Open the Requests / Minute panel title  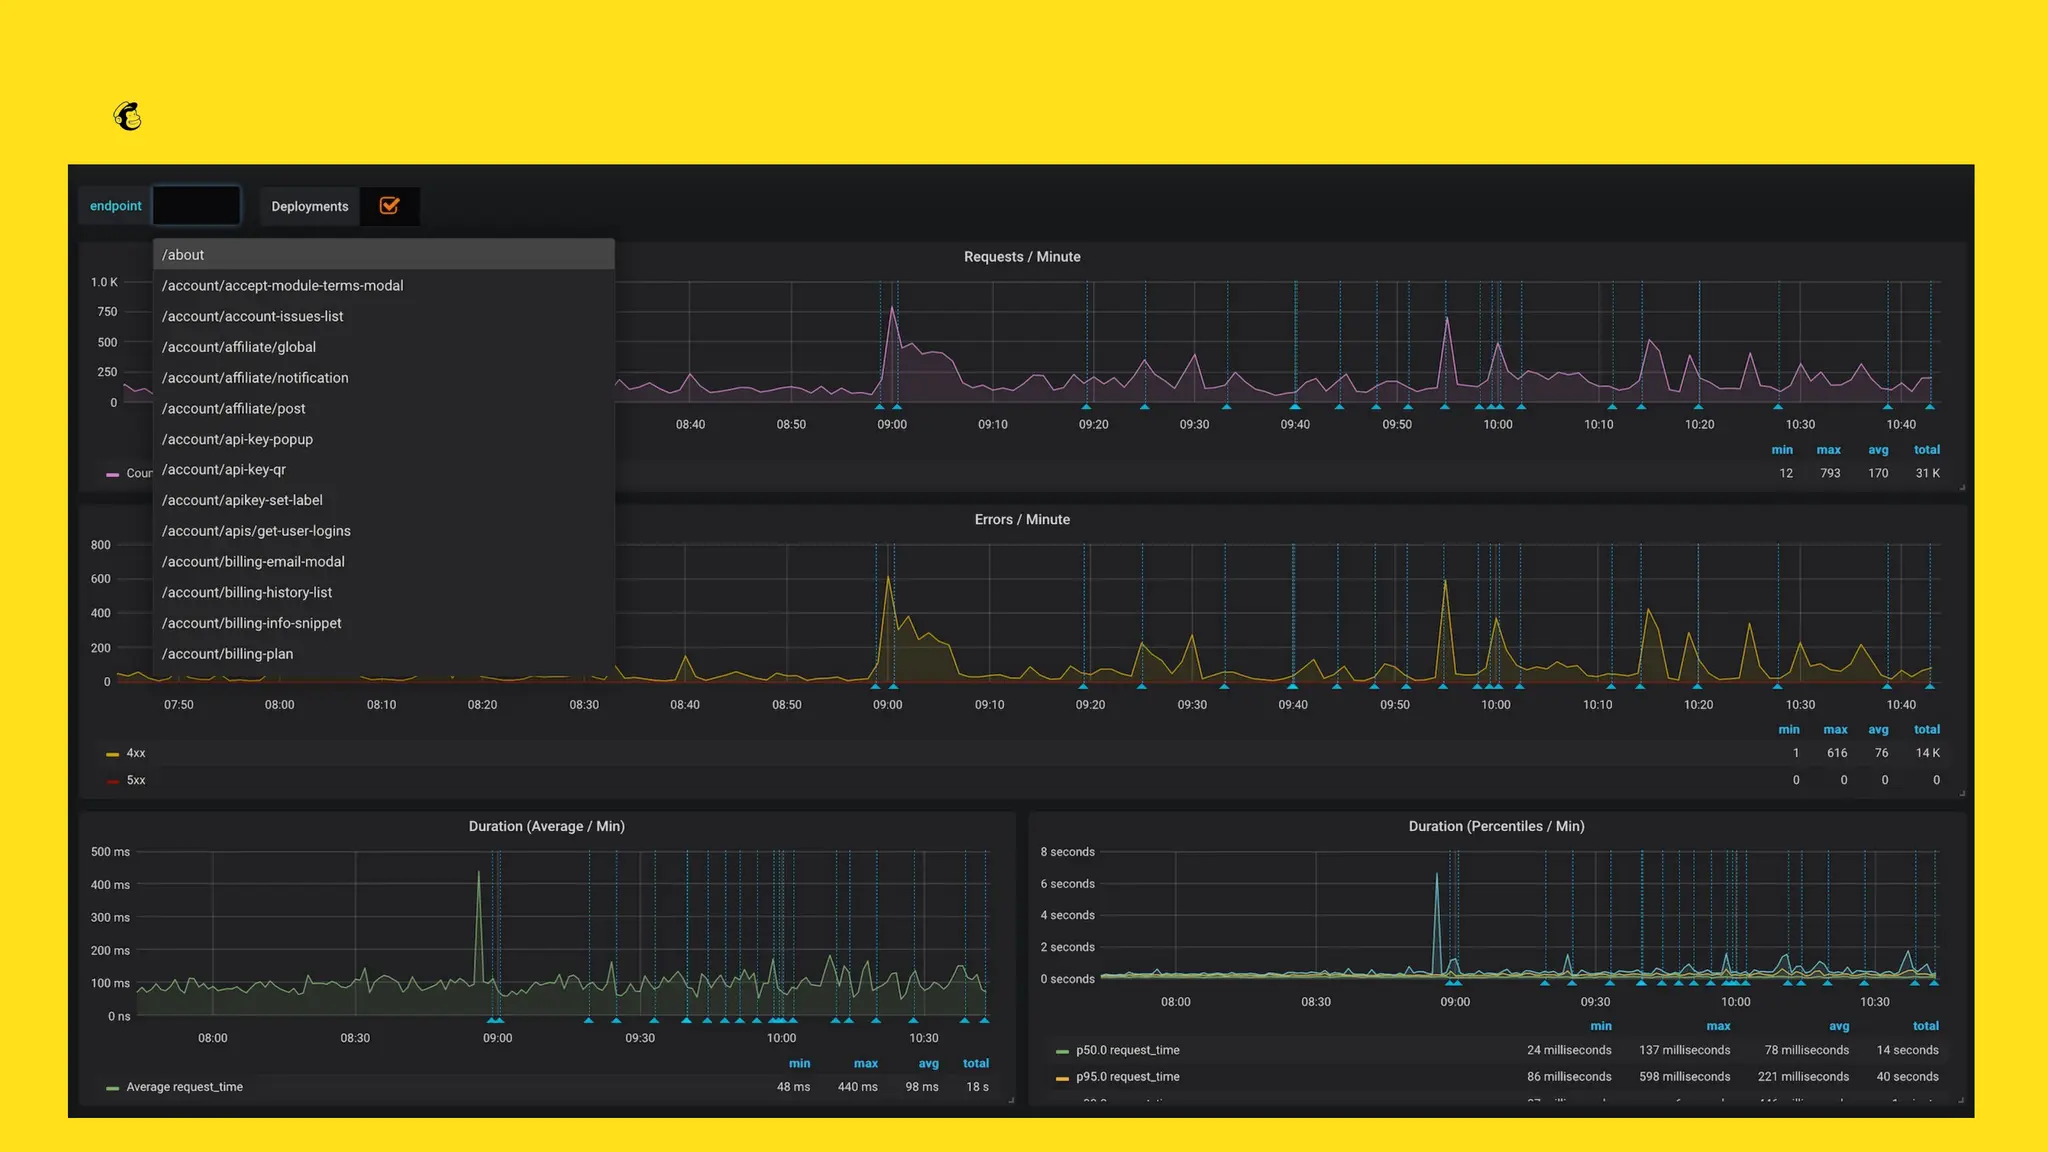pos(1021,257)
